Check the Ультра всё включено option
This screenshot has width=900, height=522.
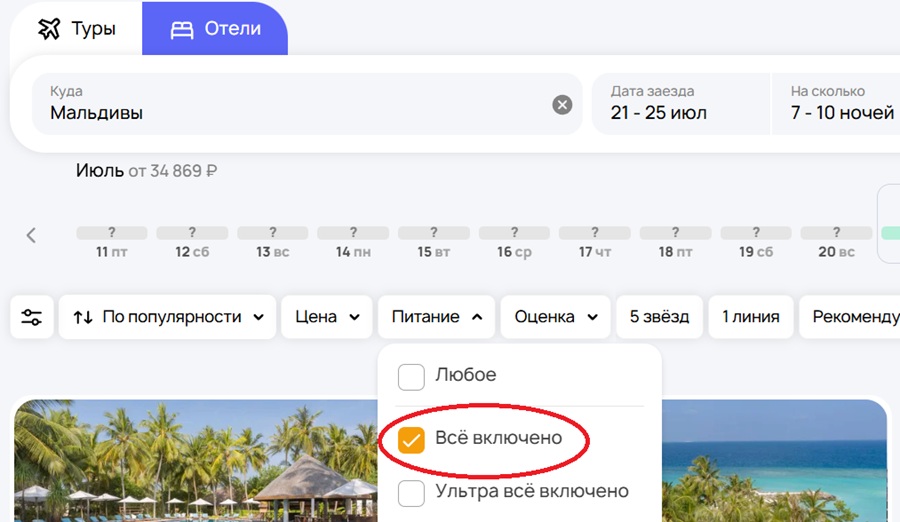[411, 493]
